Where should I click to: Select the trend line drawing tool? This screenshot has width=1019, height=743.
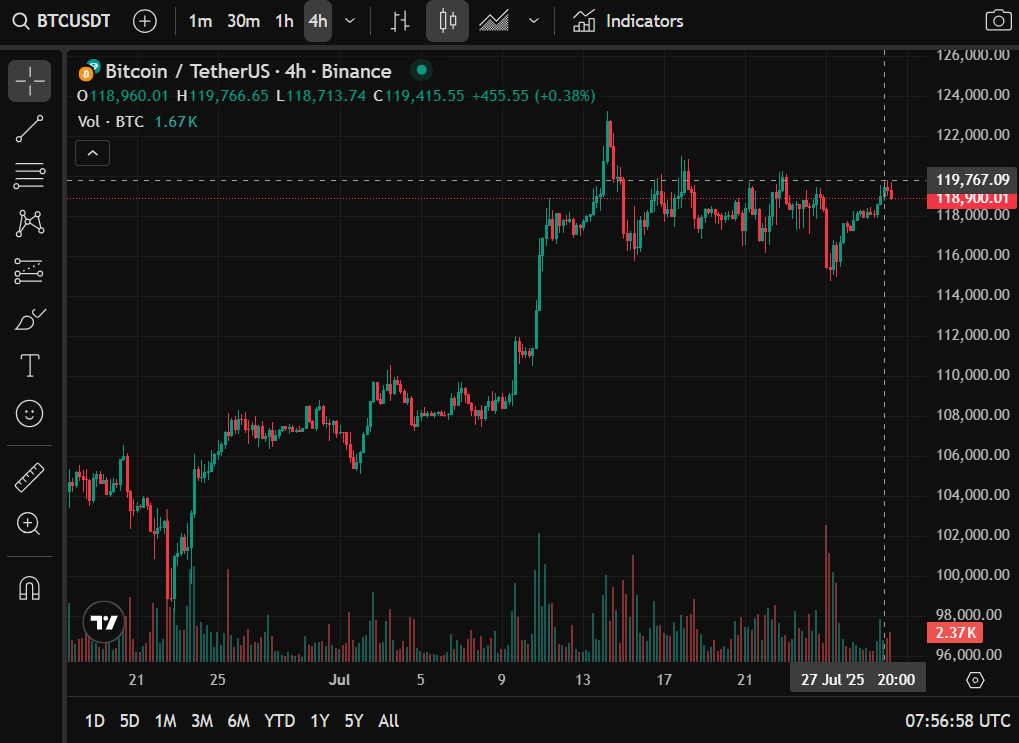(30, 129)
